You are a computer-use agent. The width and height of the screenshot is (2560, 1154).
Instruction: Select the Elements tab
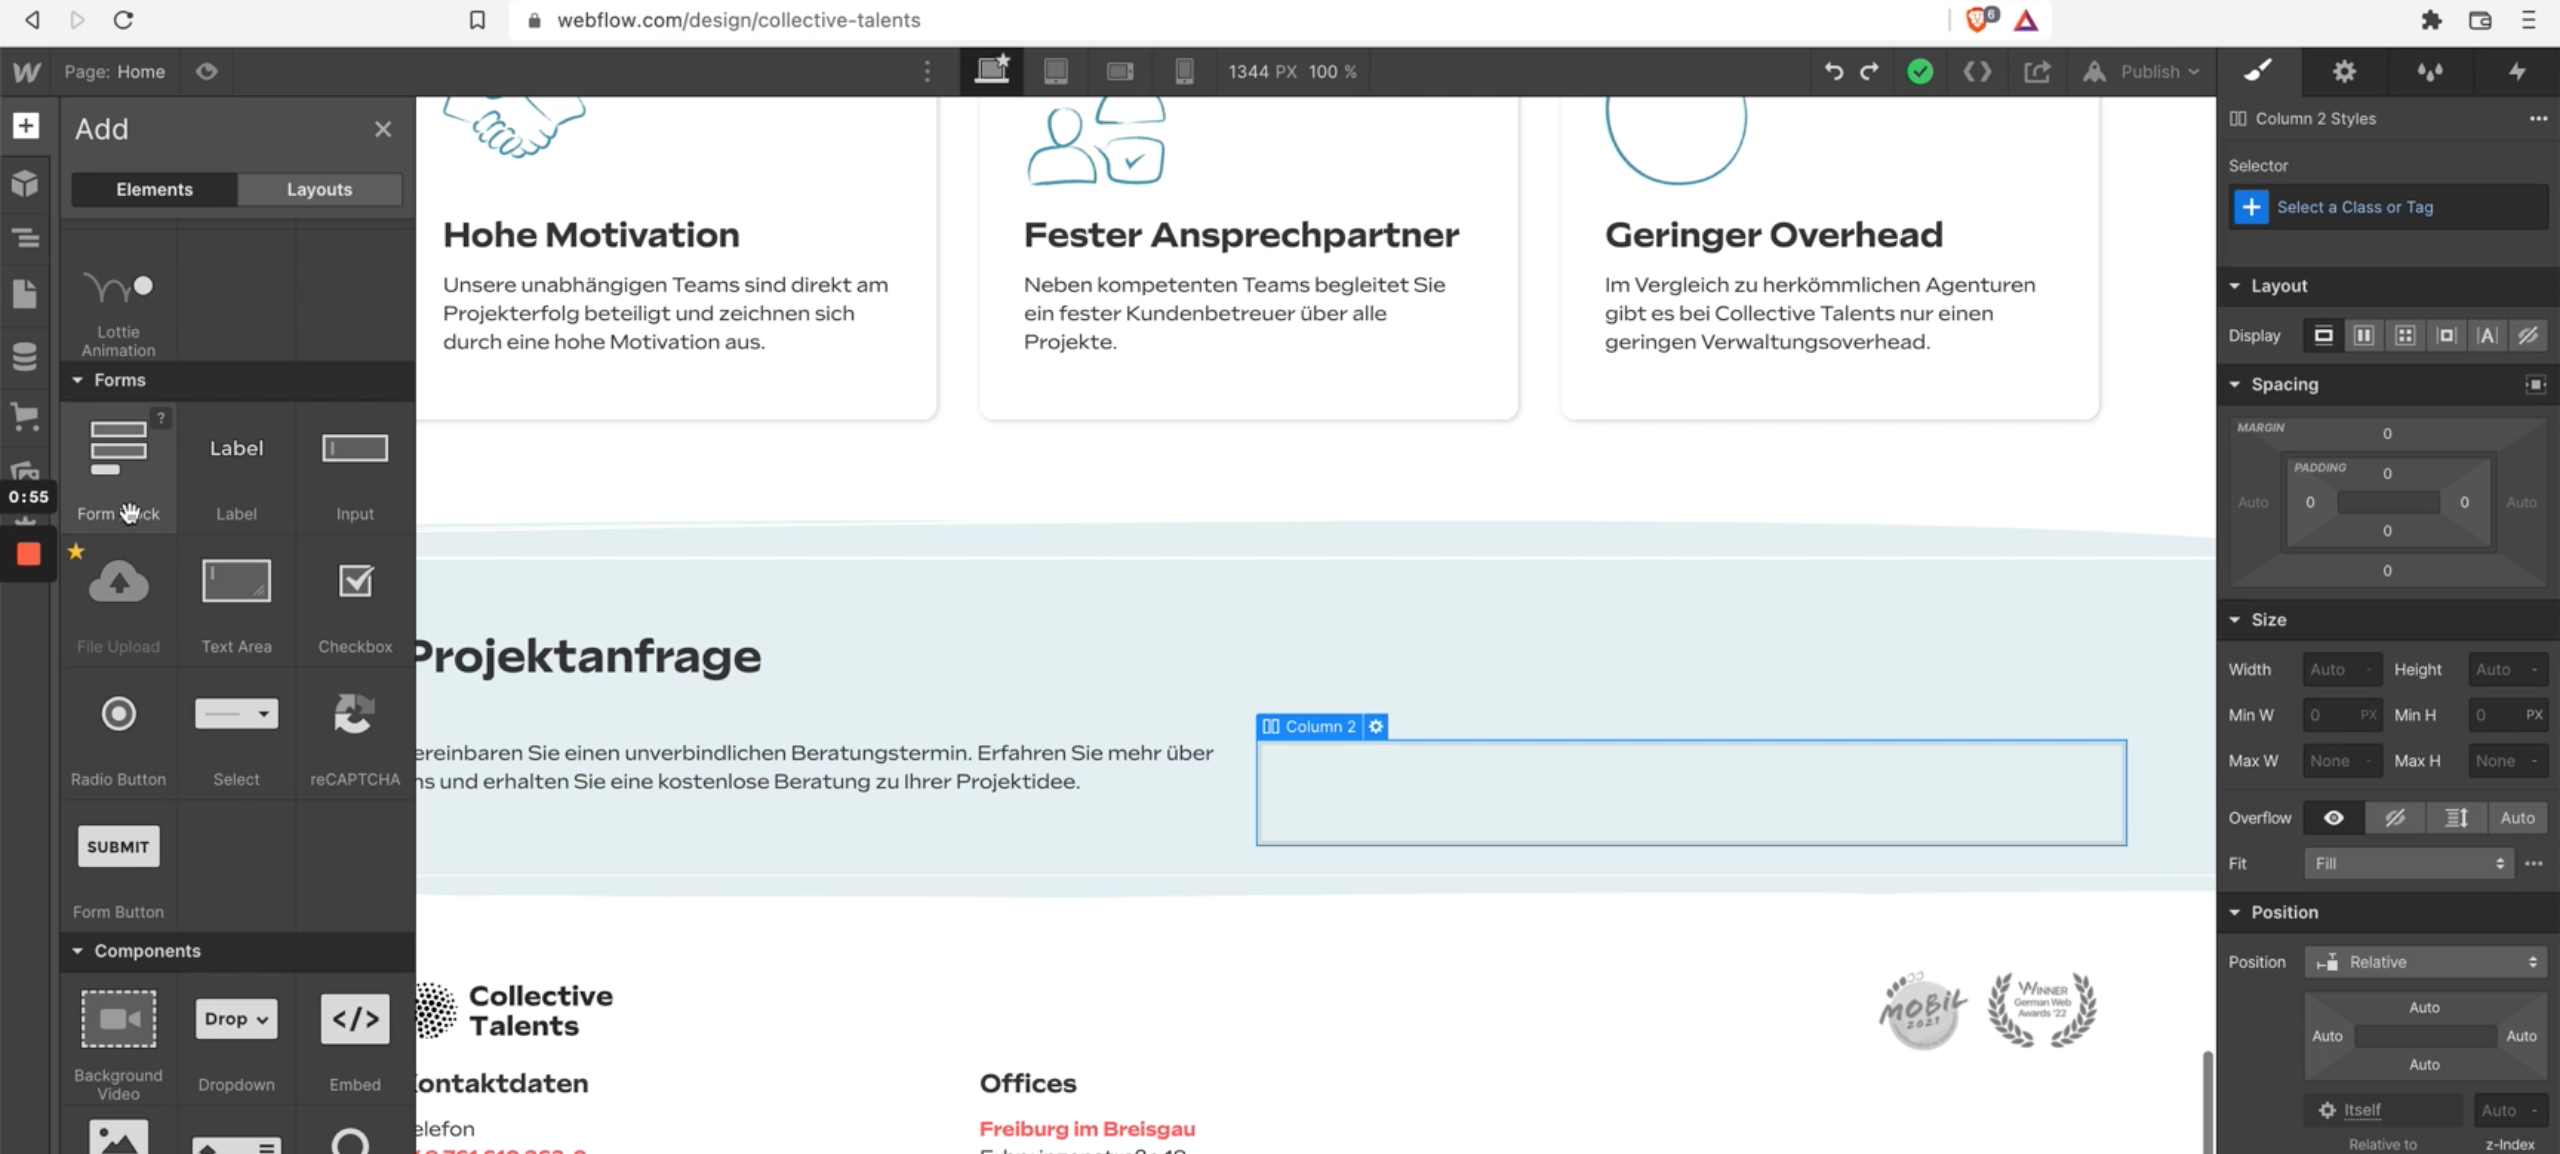click(x=154, y=189)
